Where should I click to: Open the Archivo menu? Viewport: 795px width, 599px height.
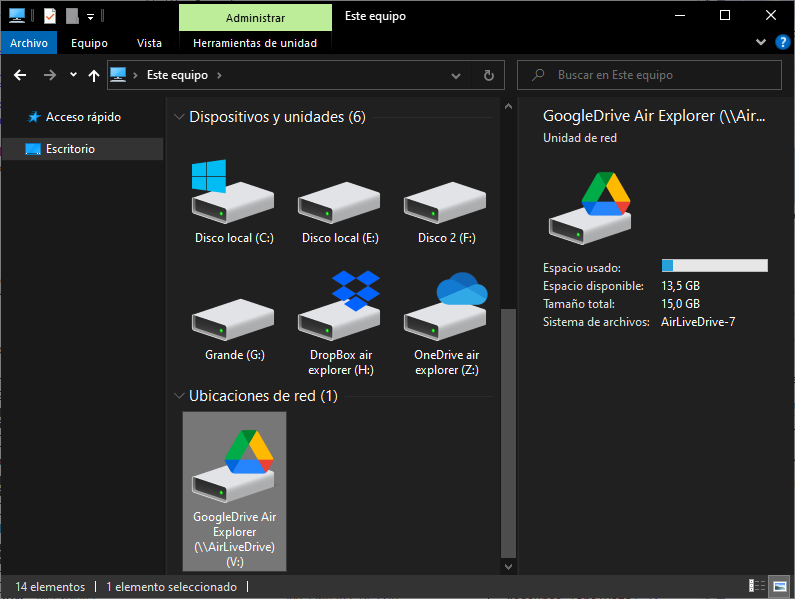pos(29,43)
